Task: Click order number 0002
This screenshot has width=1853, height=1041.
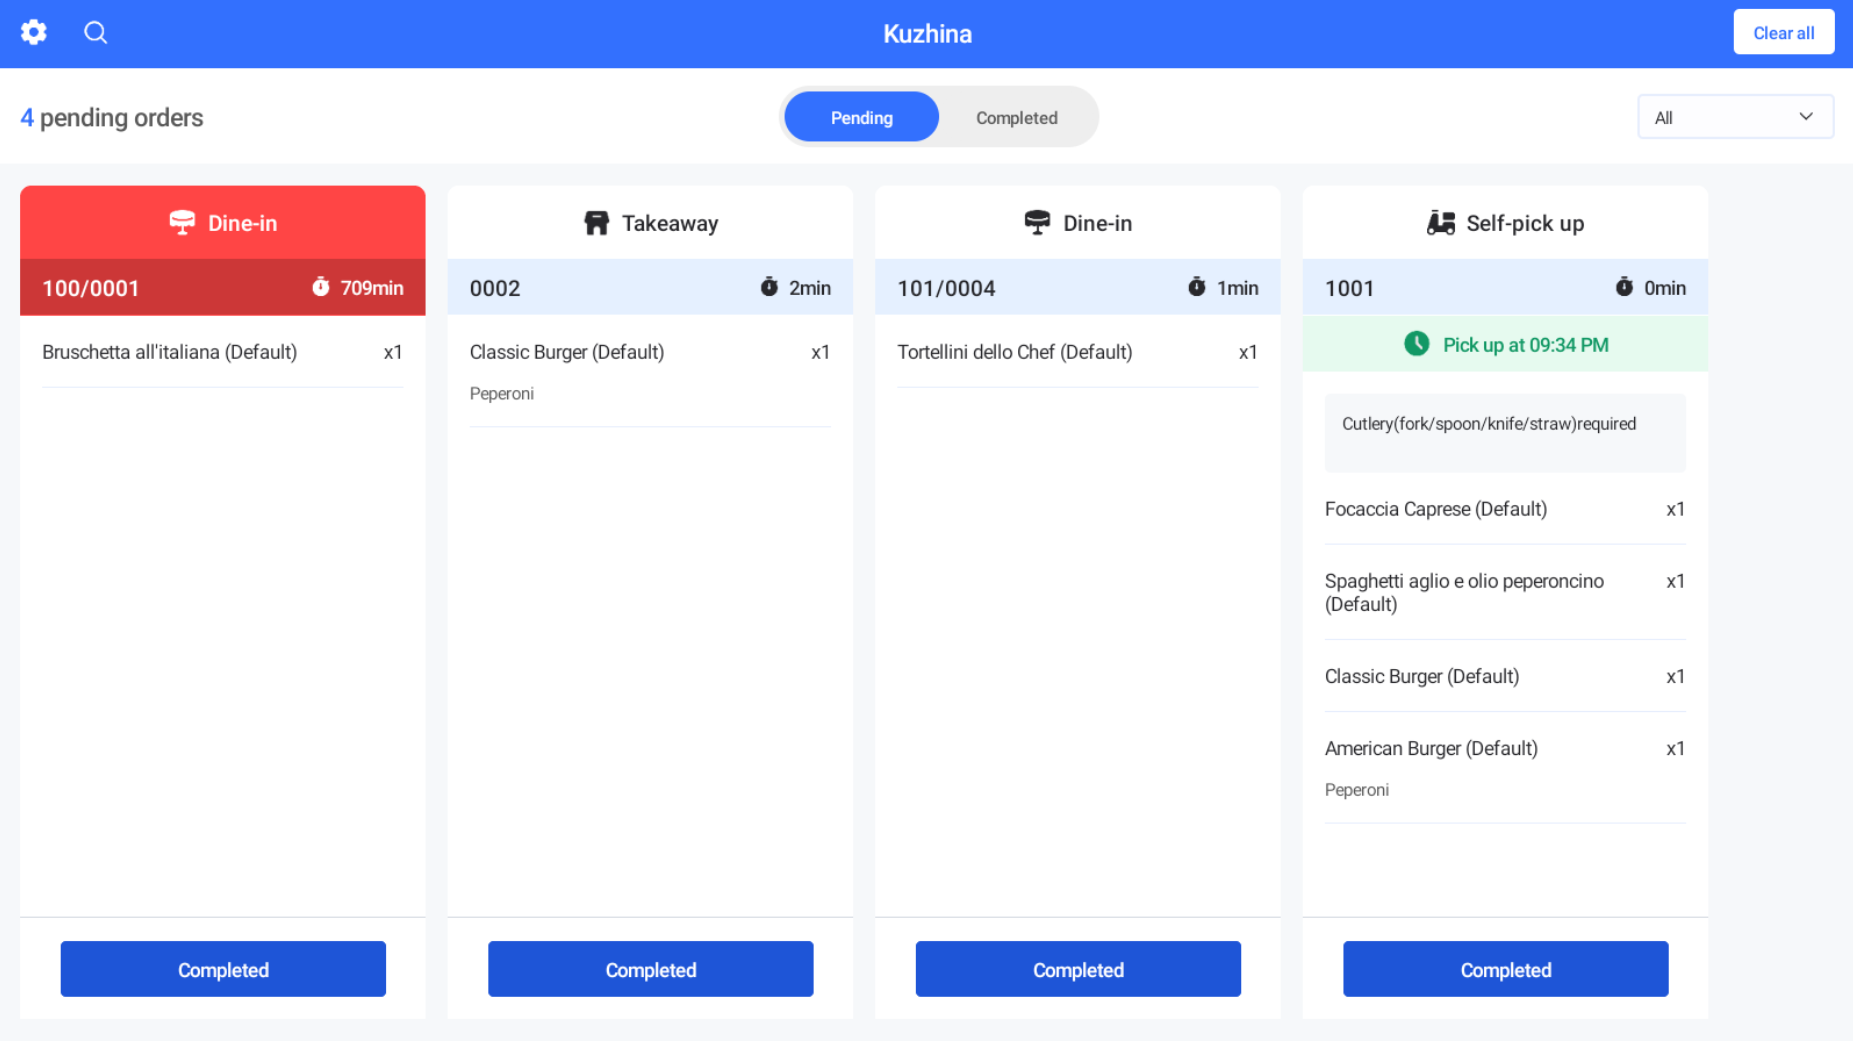Action: 495,288
